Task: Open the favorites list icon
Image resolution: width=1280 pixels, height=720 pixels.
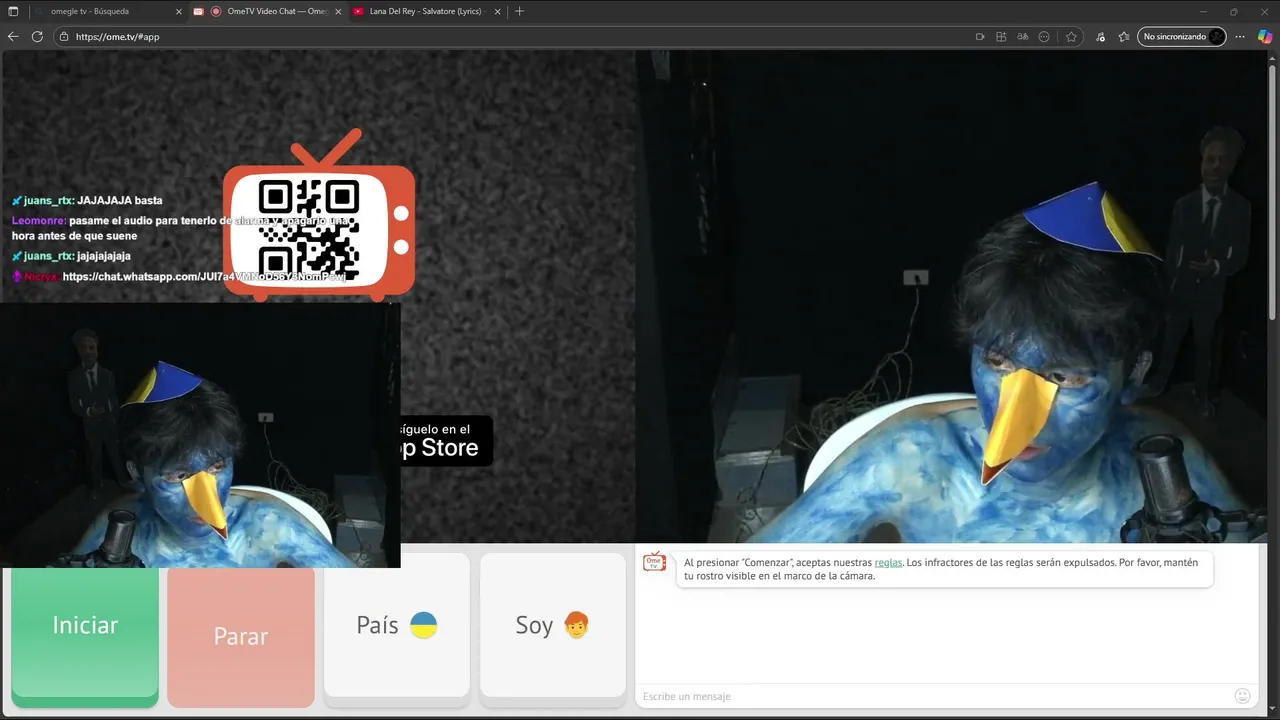Action: [x=1124, y=36]
